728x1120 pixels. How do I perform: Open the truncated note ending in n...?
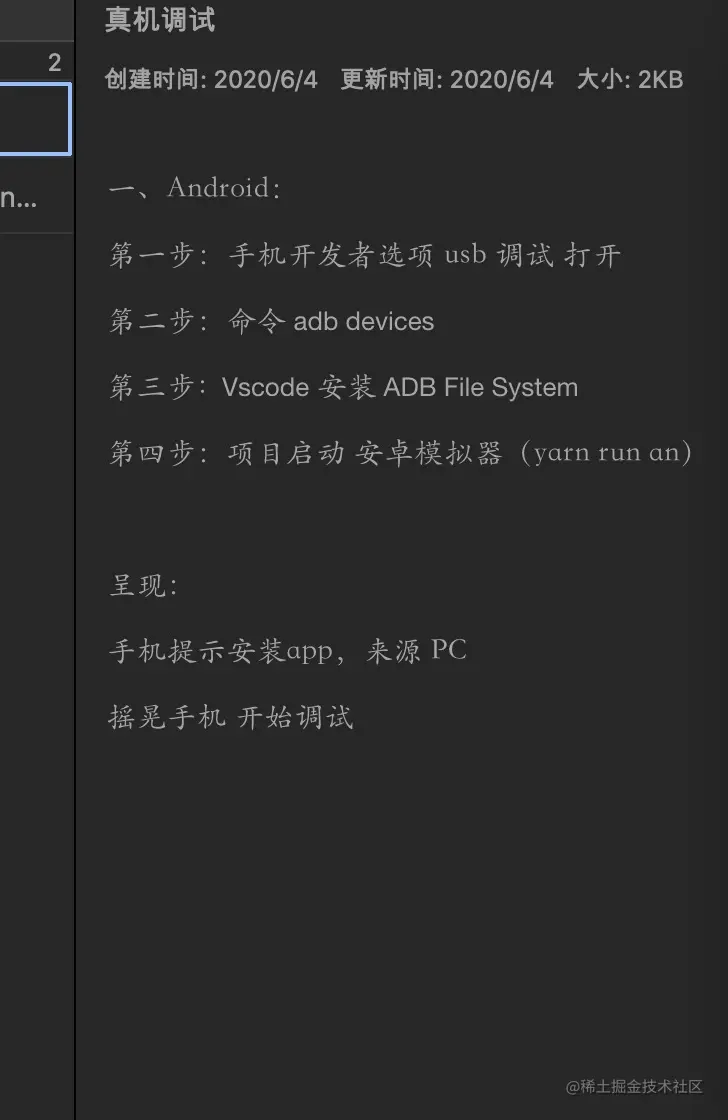point(19,198)
